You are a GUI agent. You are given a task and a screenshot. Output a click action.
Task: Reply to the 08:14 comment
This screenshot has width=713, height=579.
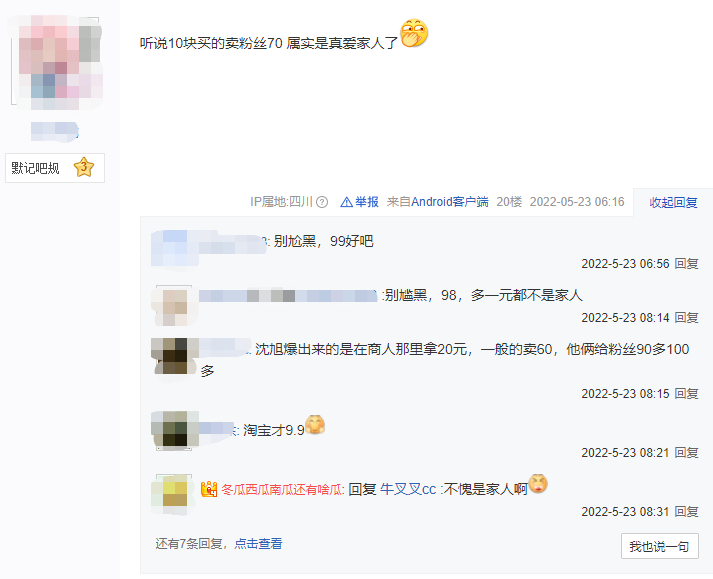pyautogui.click(x=686, y=317)
